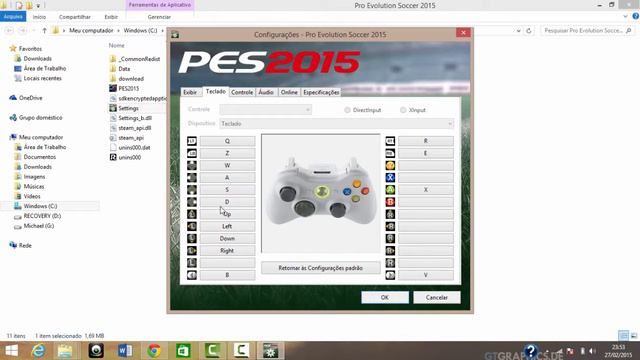Viewport: 640px width, 360px height.
Task: Open the Arquivo ribbon tab in Explorer
Action: [13, 17]
